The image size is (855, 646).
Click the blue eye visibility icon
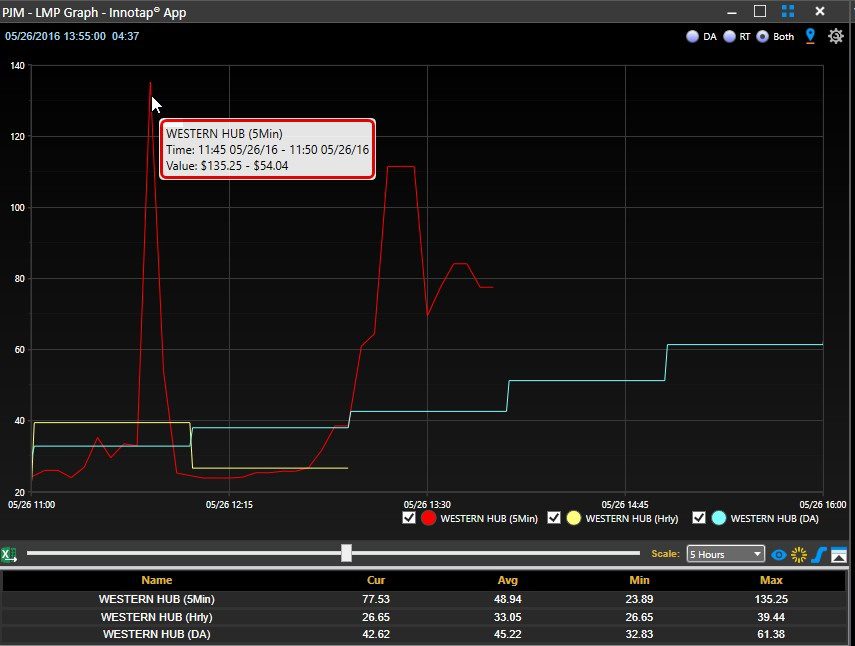(779, 555)
